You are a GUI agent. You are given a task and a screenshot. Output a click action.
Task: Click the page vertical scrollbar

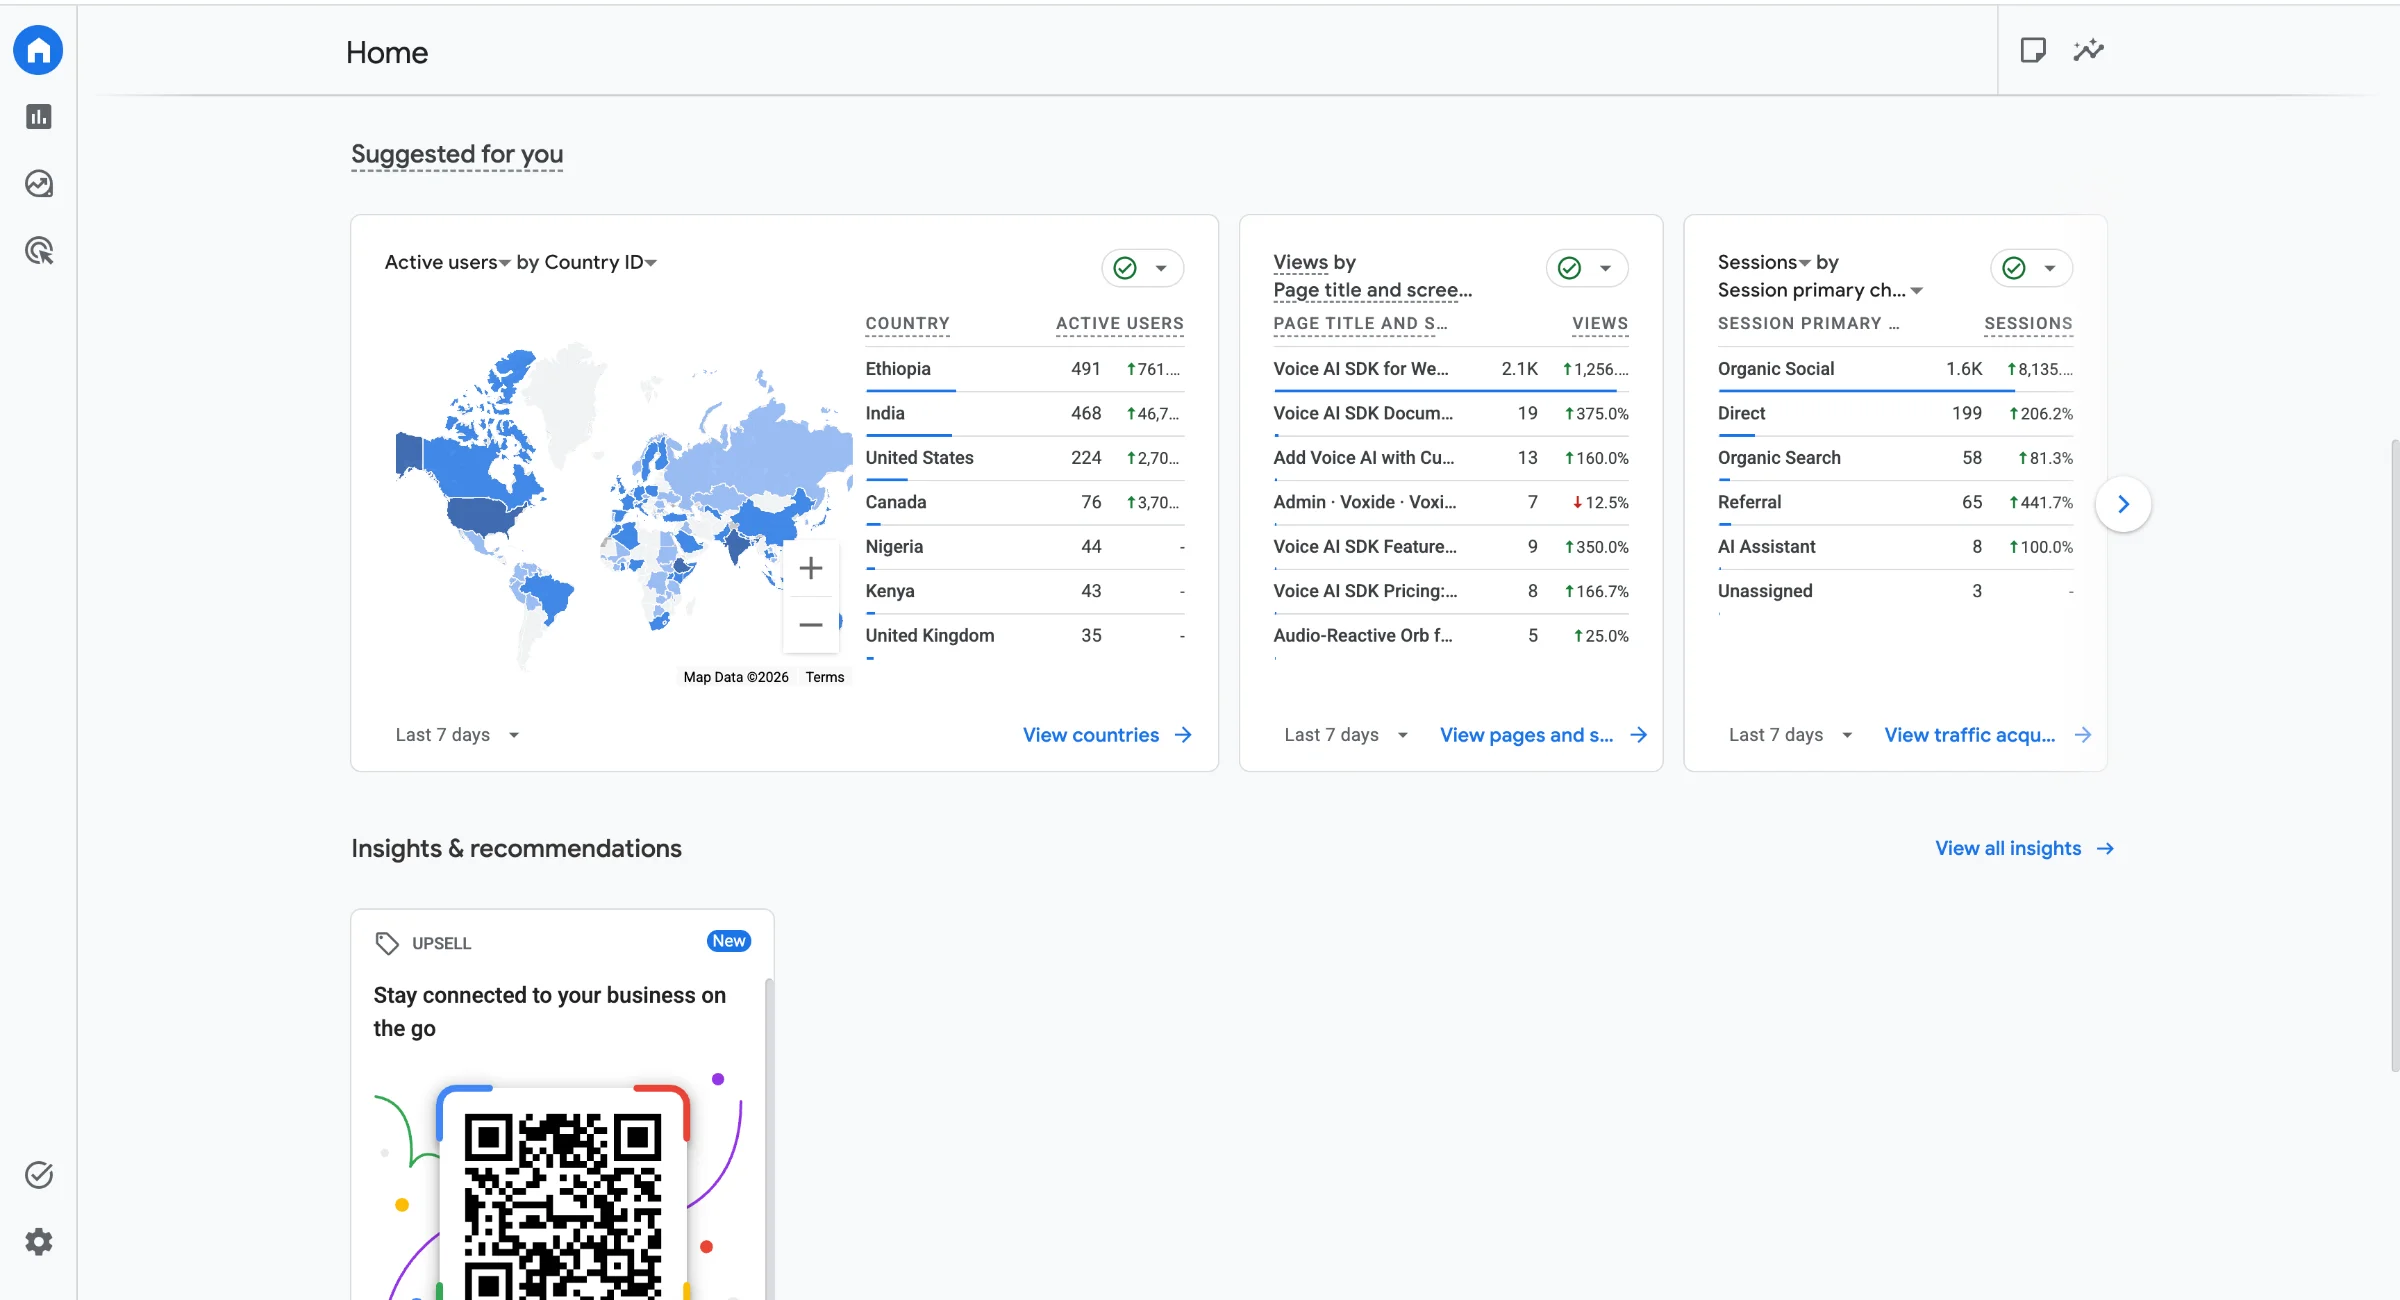[2394, 755]
